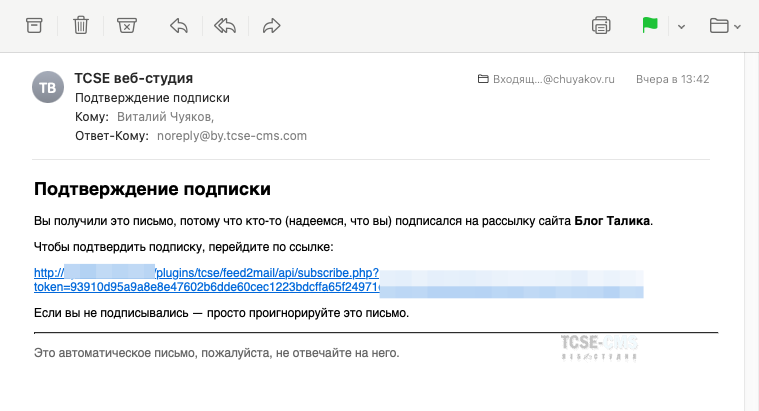This screenshot has width=759, height=411.
Task: Delete the email with the trash icon
Action: tap(81, 25)
